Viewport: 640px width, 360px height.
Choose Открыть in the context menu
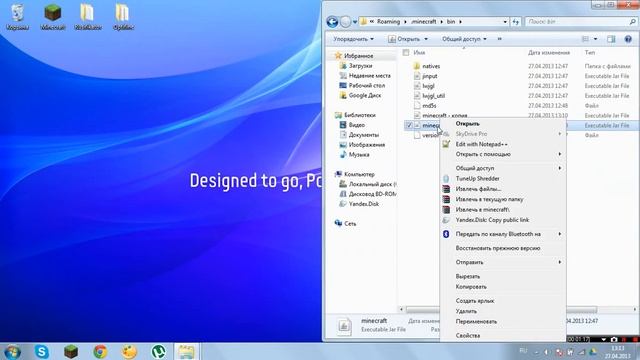click(503, 124)
